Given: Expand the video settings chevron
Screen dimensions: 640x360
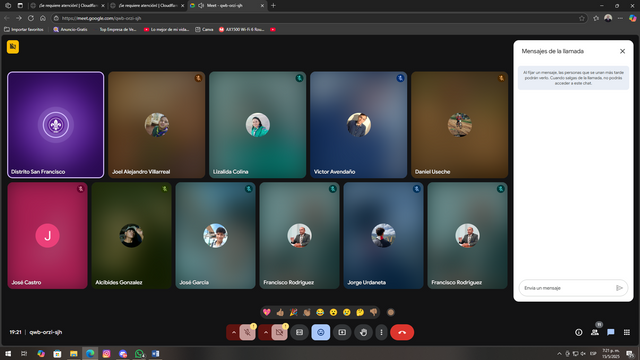Looking at the screenshot, I should coord(265,332).
